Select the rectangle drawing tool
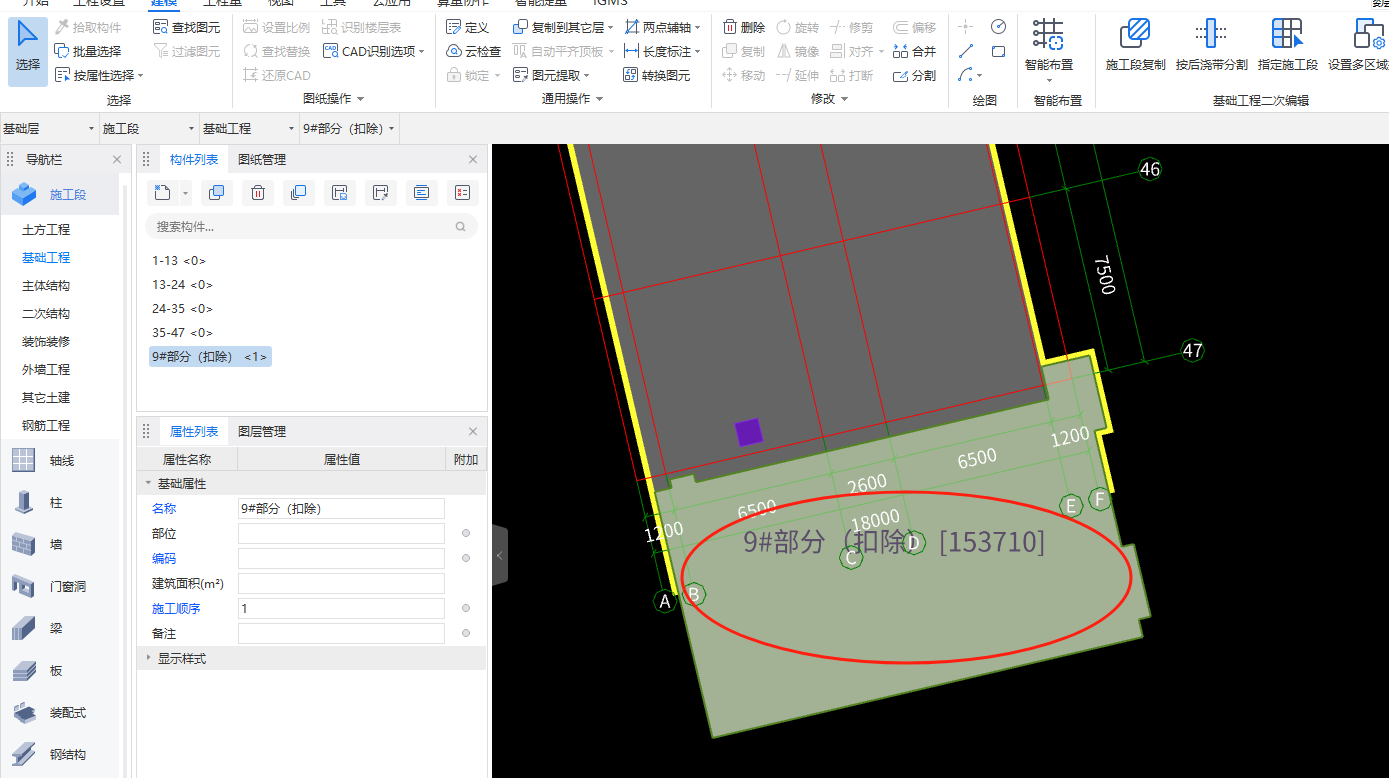 [998, 51]
